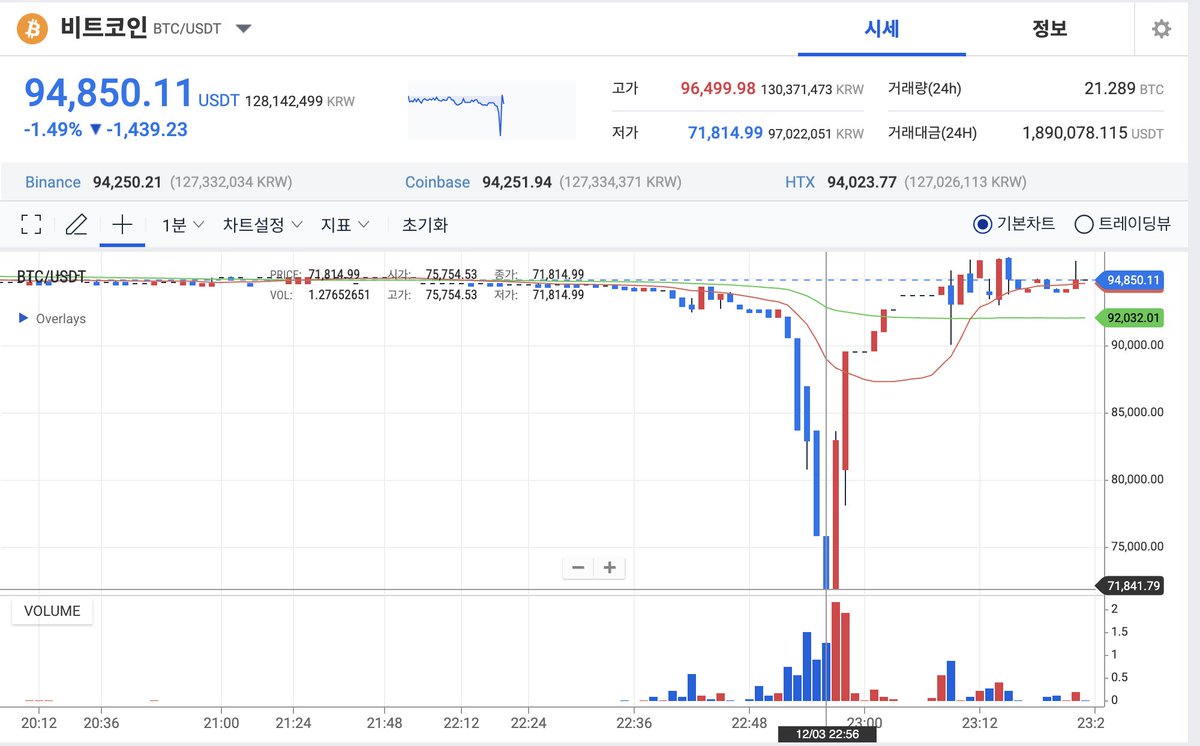Select the pencil drawing tool
Viewport: 1200px width, 746px height.
coord(76,224)
